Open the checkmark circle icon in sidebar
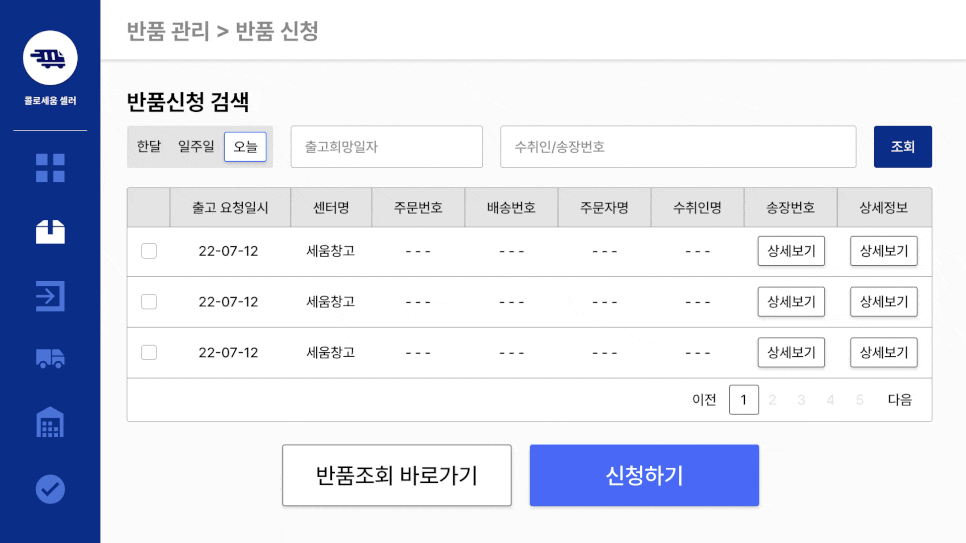The height and width of the screenshot is (543, 966). coord(50,489)
